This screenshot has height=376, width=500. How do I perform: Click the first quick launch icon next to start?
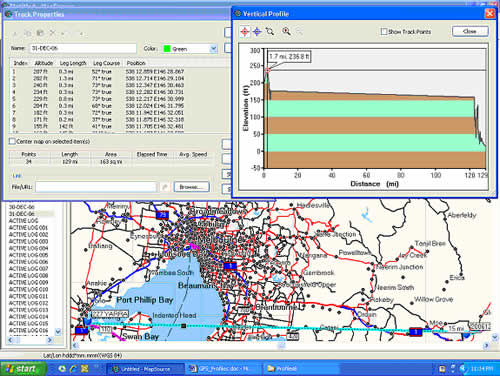(x=62, y=369)
